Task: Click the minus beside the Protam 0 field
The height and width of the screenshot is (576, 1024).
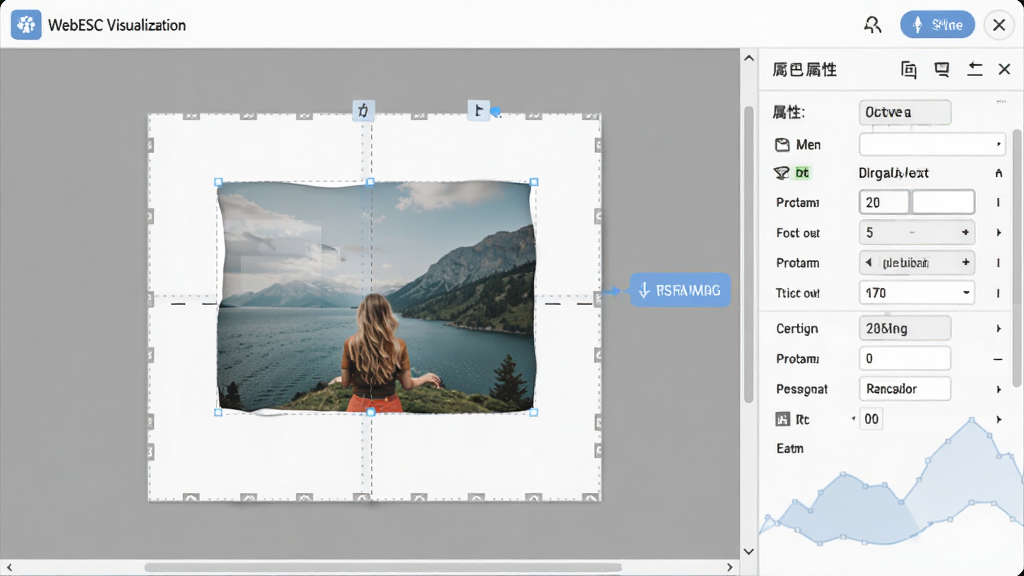Action: pyautogui.click(x=998, y=359)
